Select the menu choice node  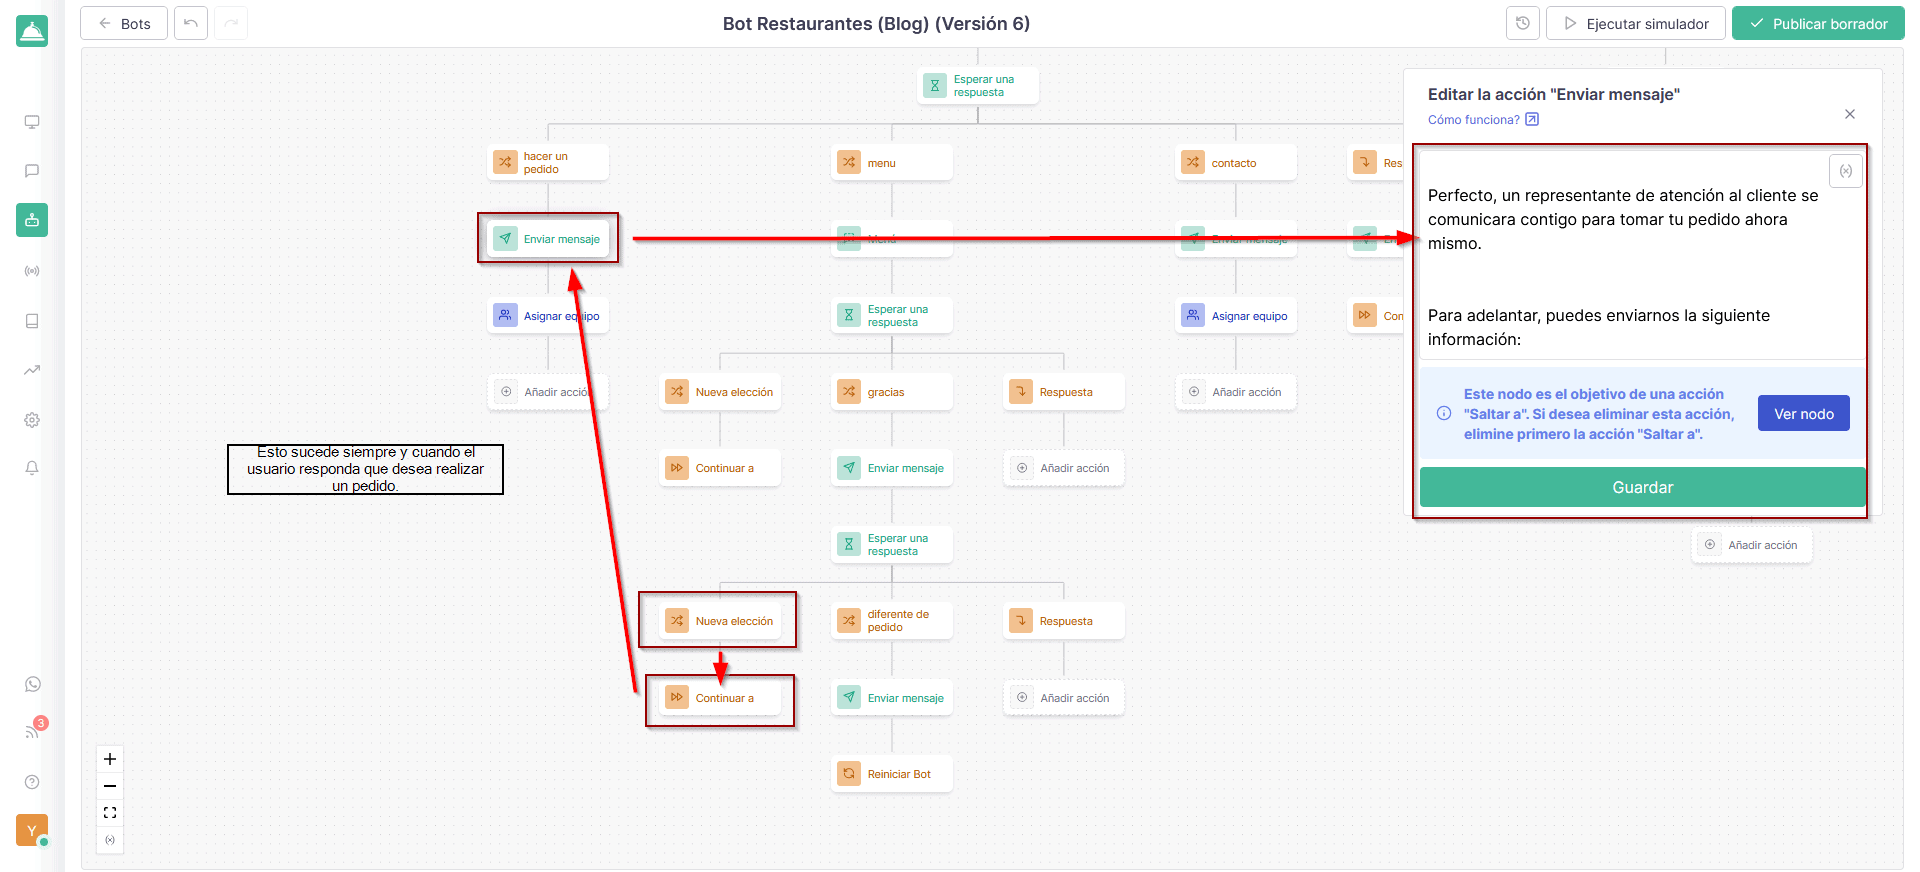(892, 163)
